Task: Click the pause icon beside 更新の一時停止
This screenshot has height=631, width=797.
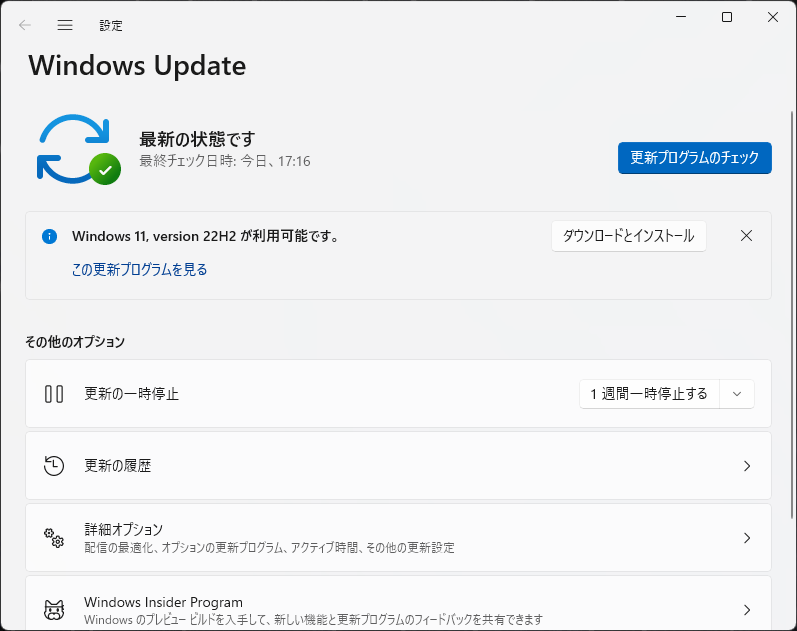Action: point(54,394)
